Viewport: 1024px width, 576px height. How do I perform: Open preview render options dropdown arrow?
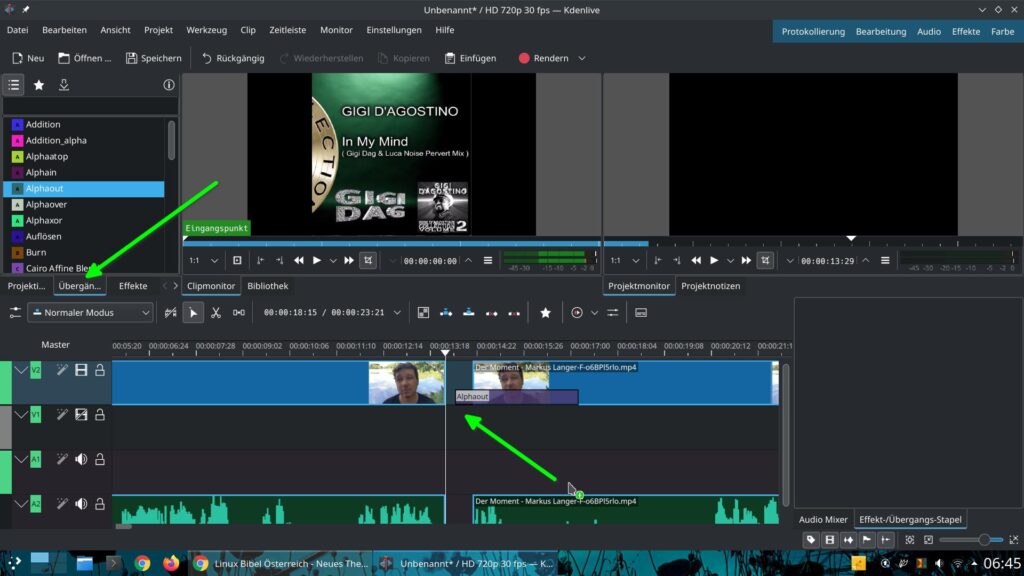(x=594, y=313)
